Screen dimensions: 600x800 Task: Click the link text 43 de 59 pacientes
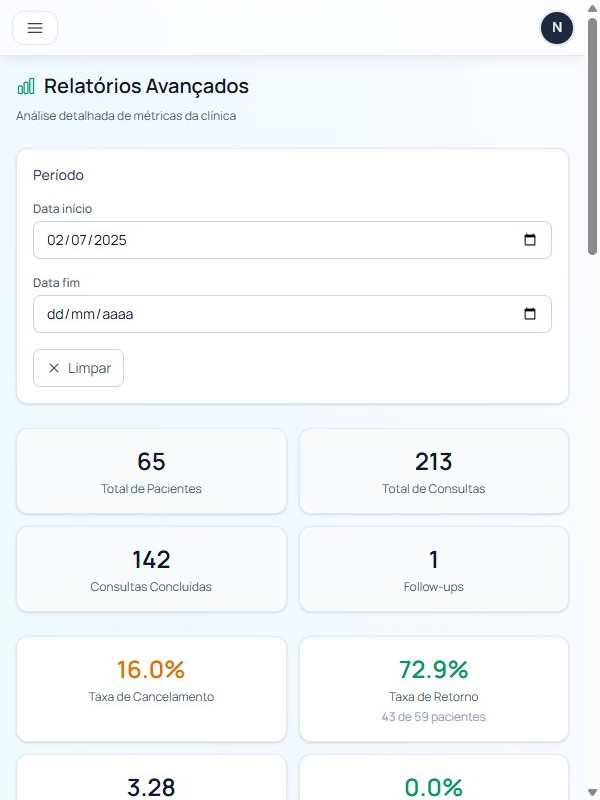[433, 717]
